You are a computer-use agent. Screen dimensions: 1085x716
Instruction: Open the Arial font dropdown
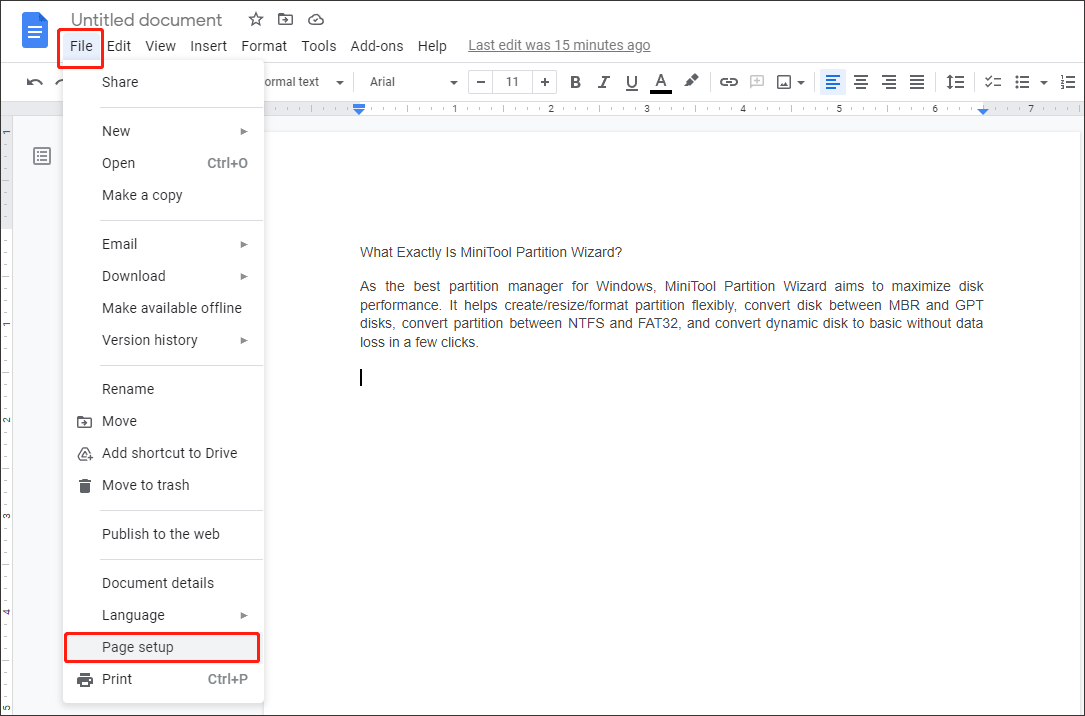(413, 82)
